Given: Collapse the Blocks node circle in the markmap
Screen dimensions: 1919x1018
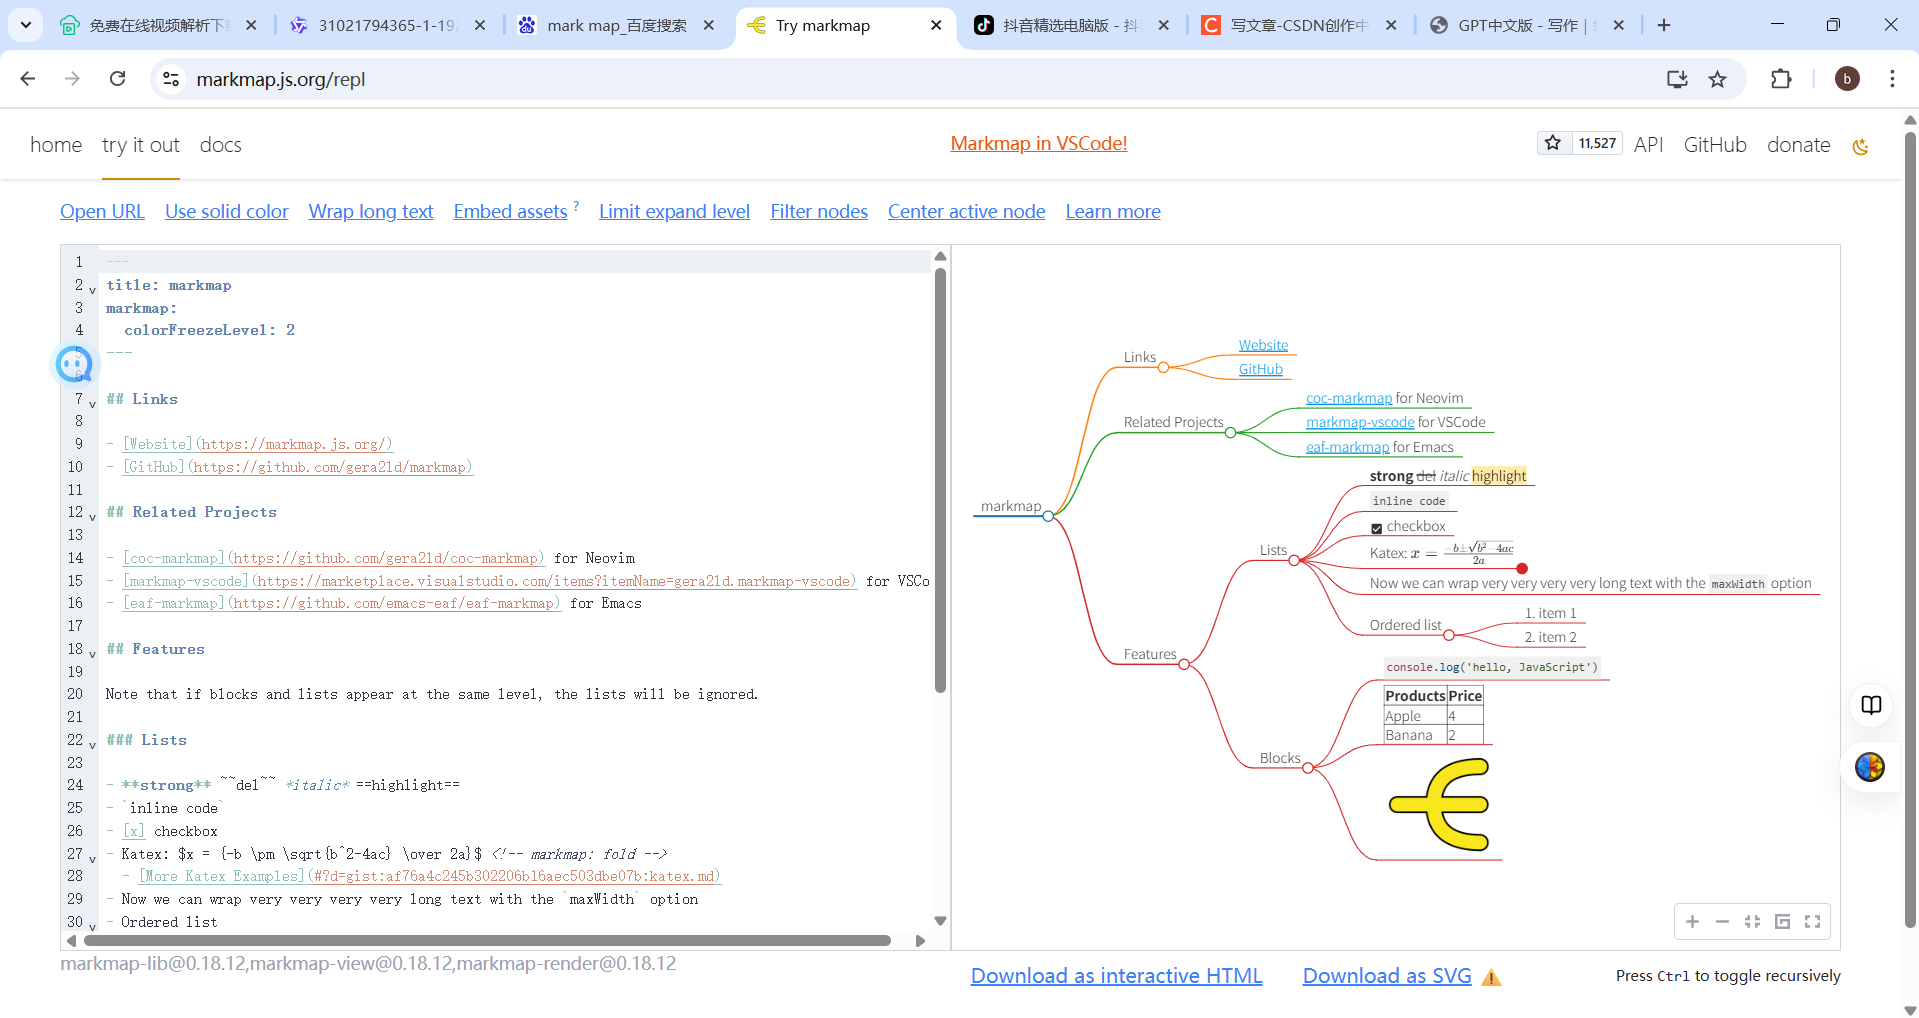Looking at the screenshot, I should click(x=1308, y=768).
